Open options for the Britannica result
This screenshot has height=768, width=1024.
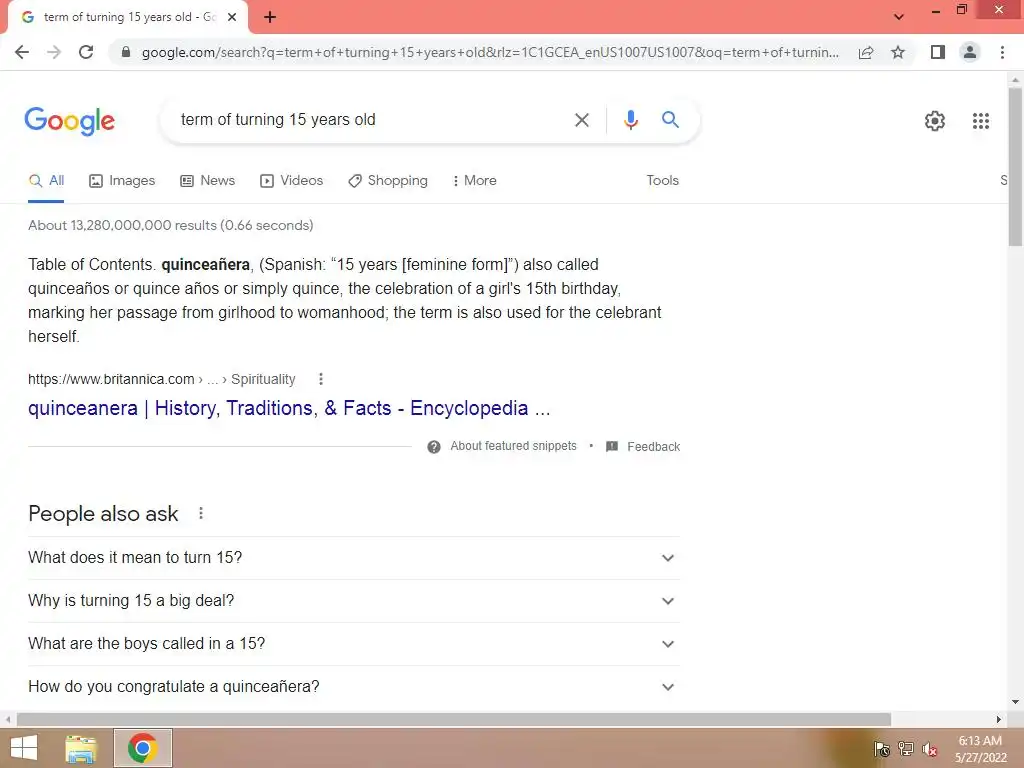(x=321, y=379)
